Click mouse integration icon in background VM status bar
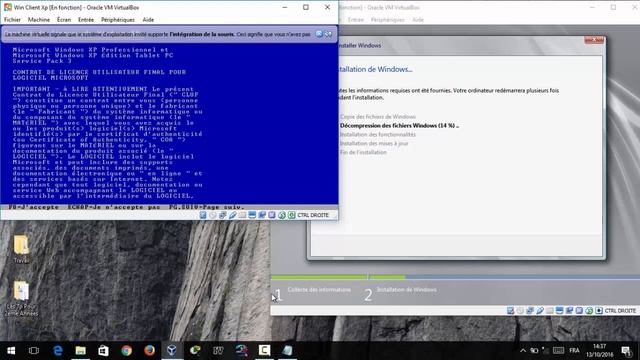Viewport: 640px width, 360px height. (x=589, y=311)
